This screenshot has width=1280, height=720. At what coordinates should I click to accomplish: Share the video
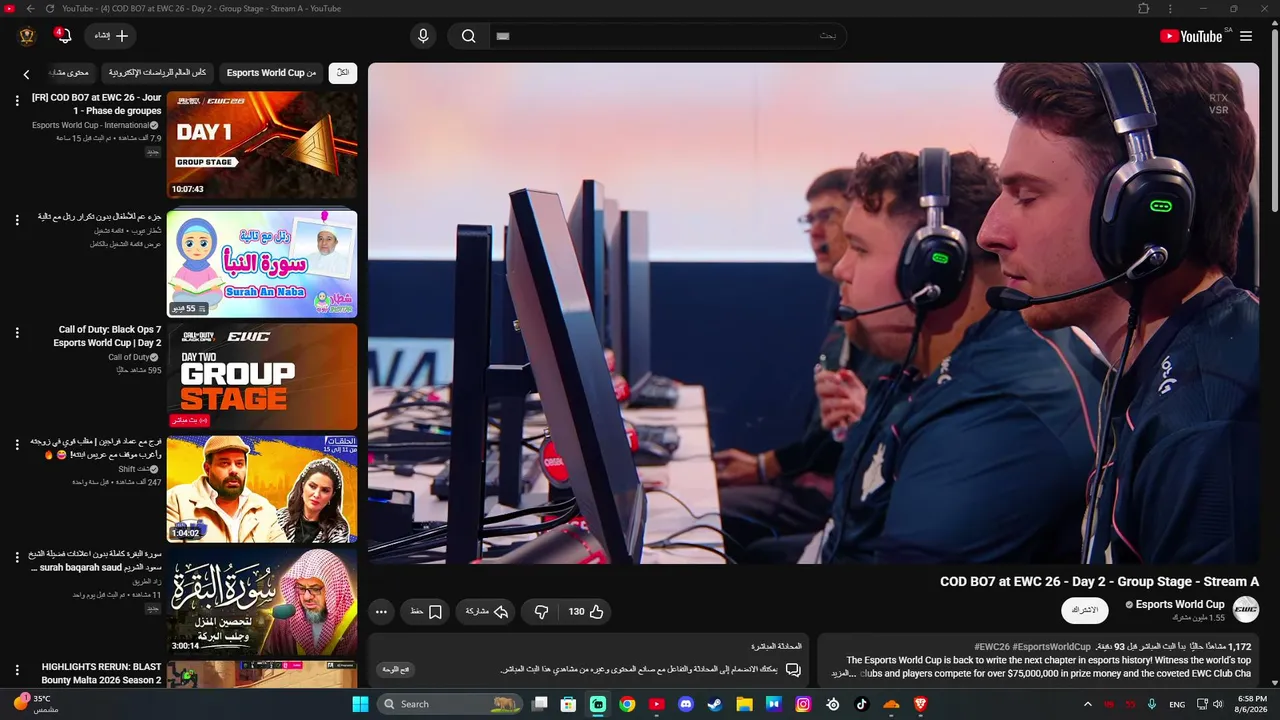point(487,612)
